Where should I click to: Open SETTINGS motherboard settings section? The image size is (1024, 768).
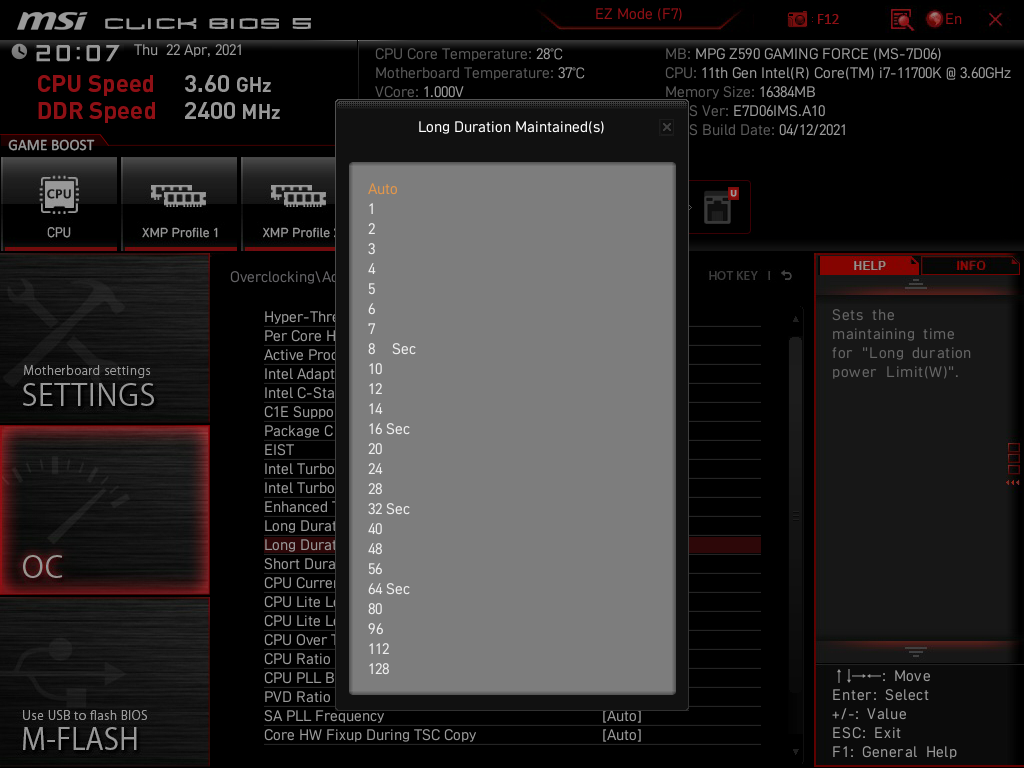pos(104,338)
